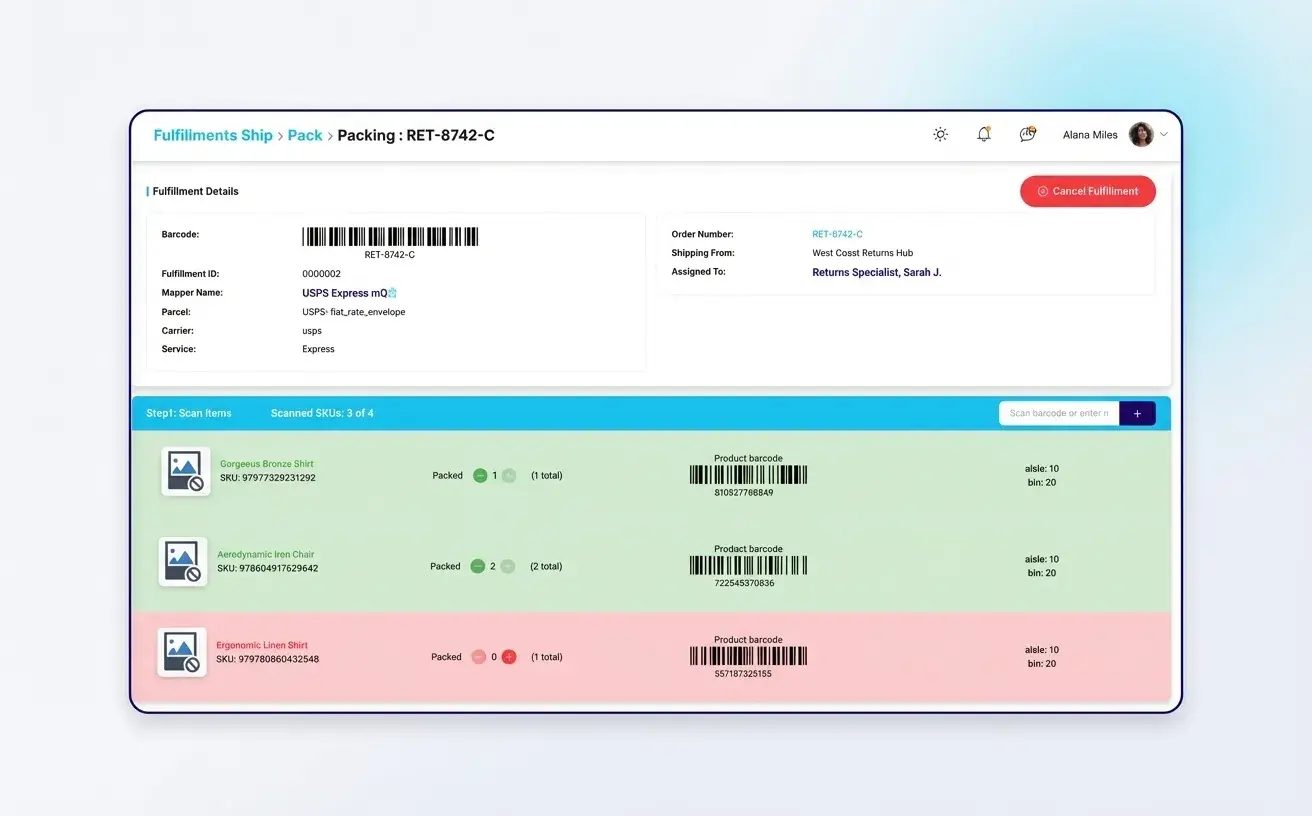1312x816 pixels.
Task: Switch to dark theme using the sun icon
Action: [x=939, y=133]
